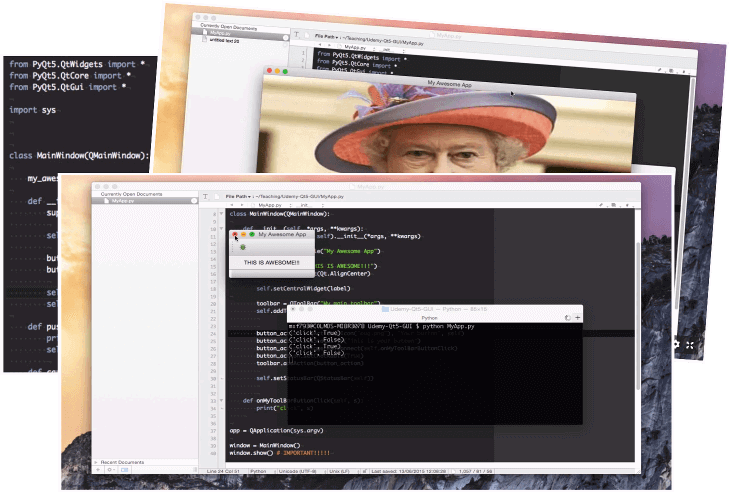Close the small My Awesome App window

pos(235,234)
